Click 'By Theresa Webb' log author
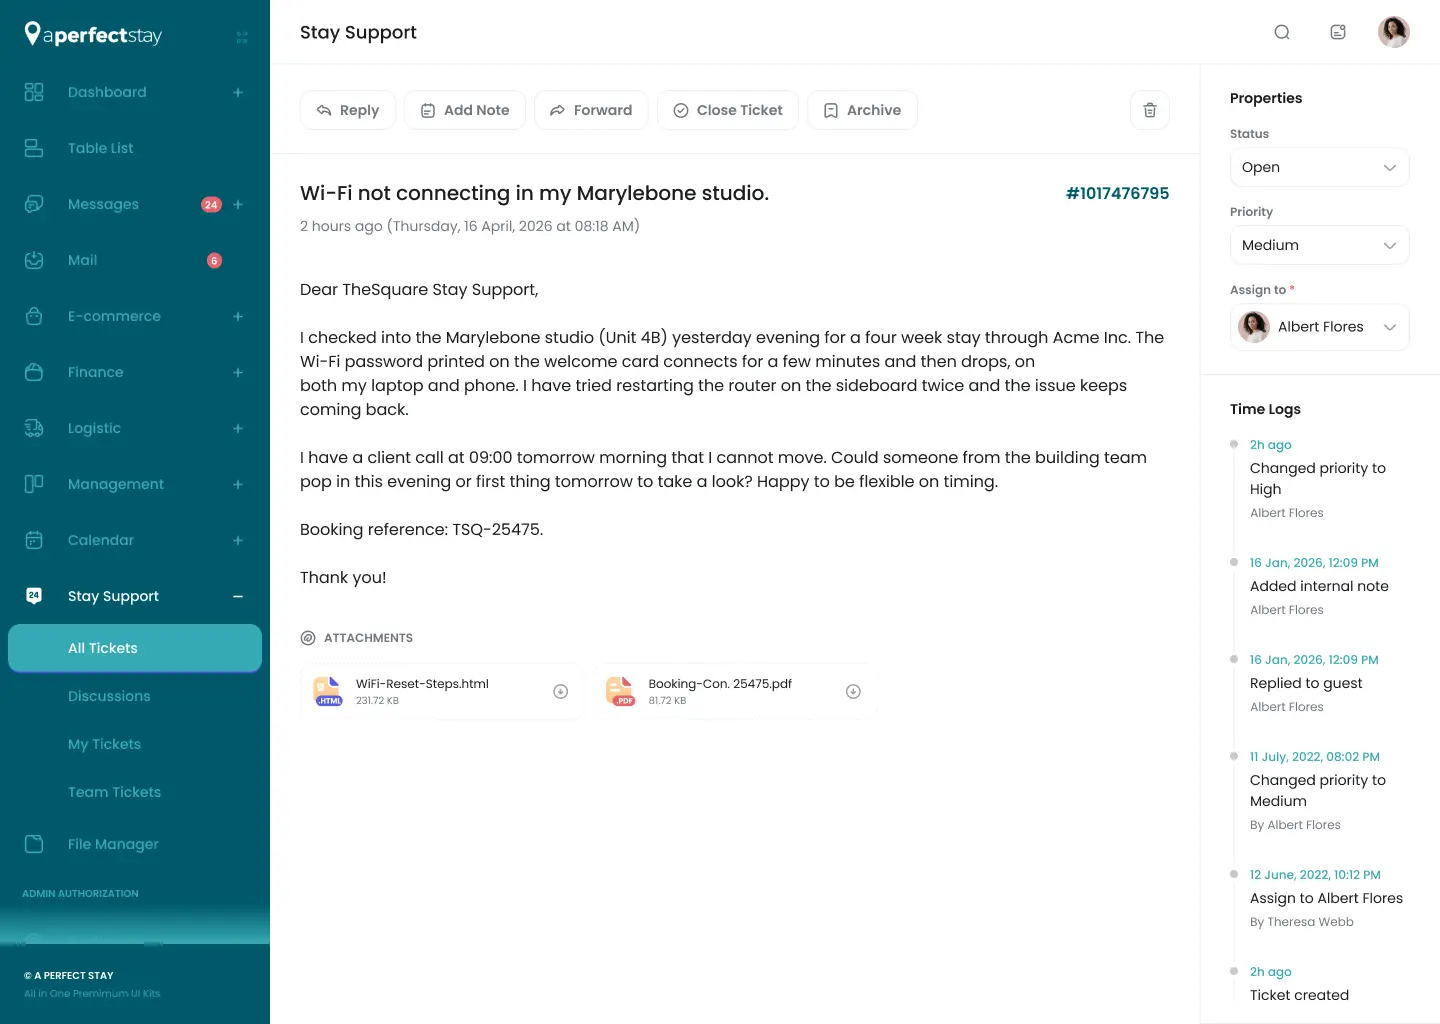Screen dimensions: 1440x1024 coord(1301,922)
